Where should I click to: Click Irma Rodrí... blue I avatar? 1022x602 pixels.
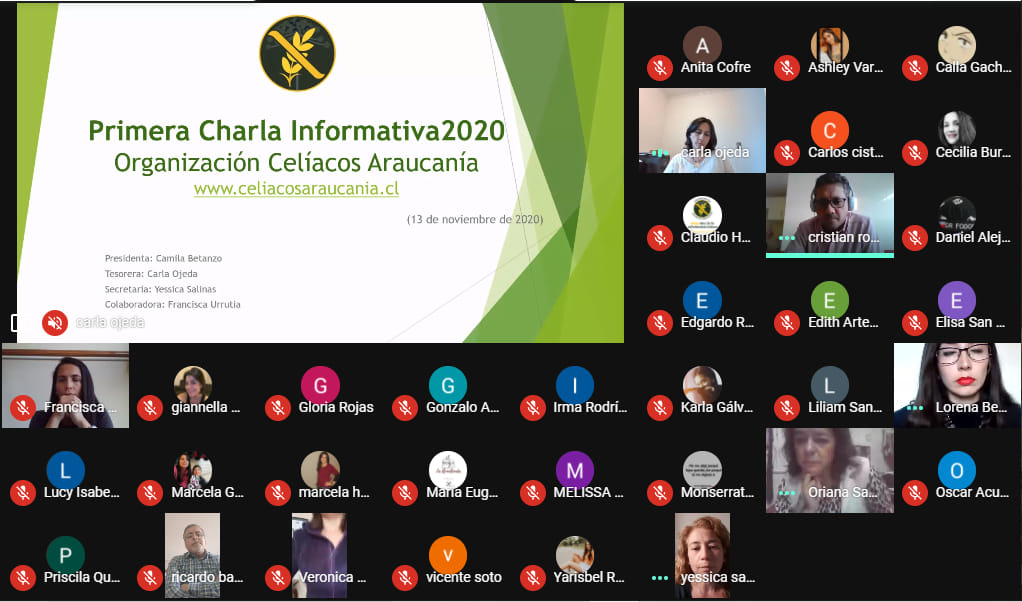click(574, 385)
